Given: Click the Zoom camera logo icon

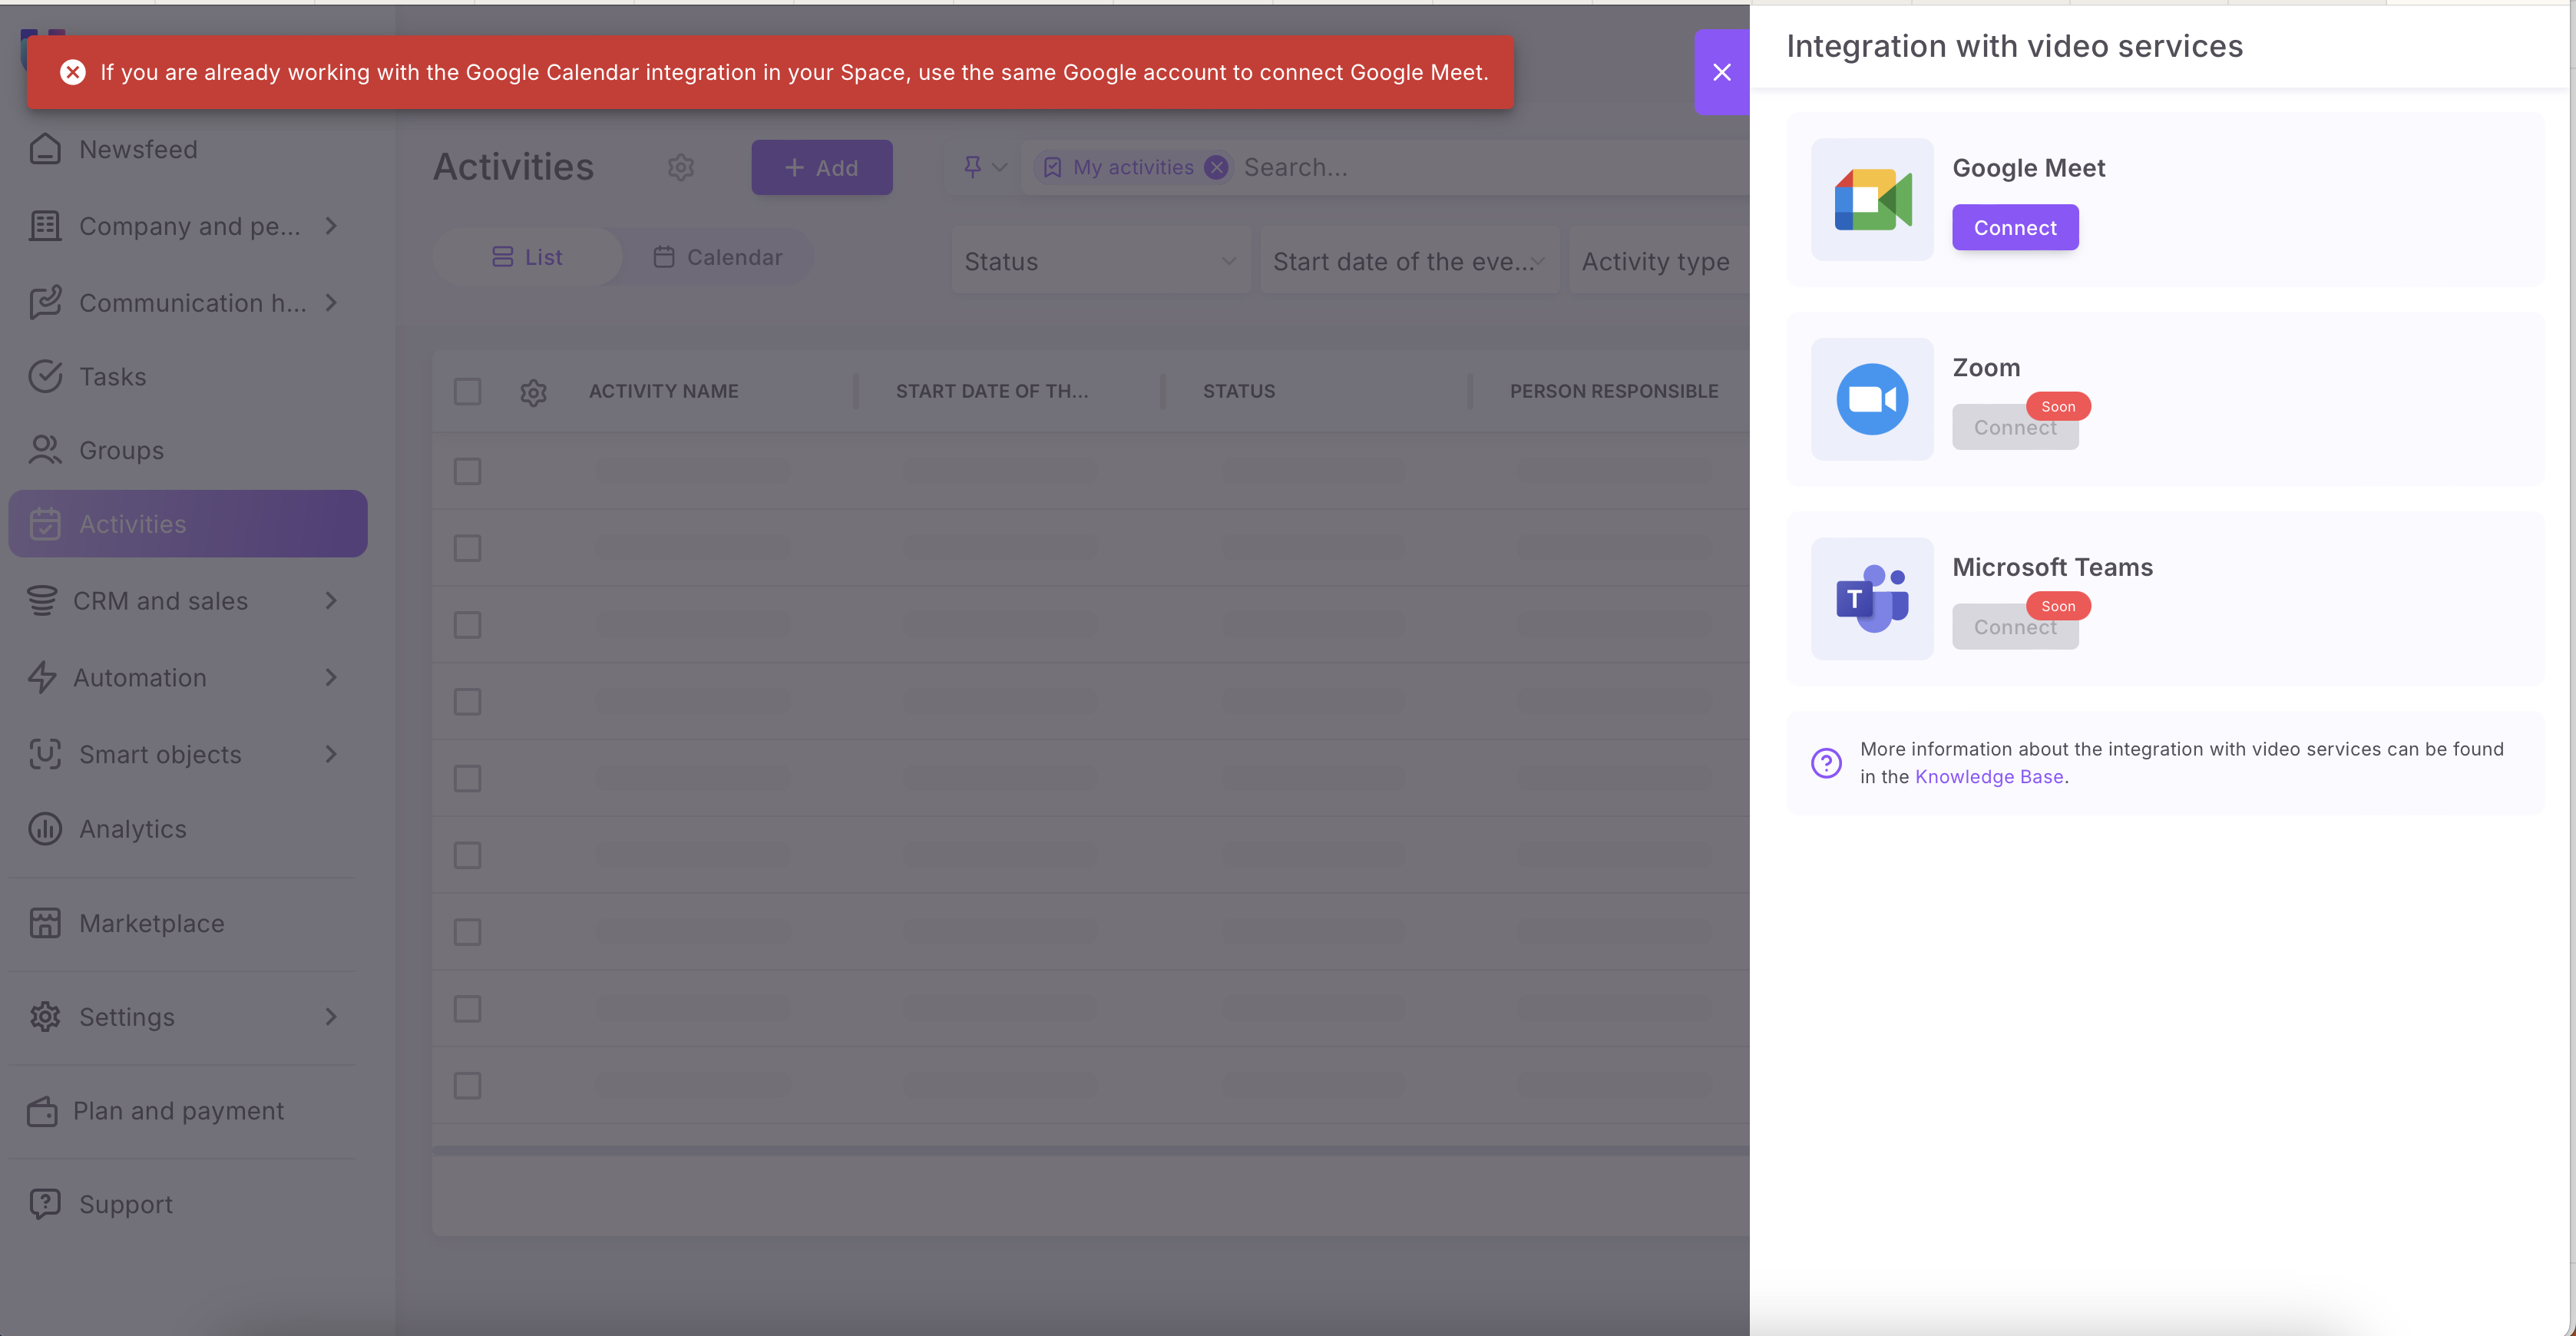Looking at the screenshot, I should pos(1872,399).
